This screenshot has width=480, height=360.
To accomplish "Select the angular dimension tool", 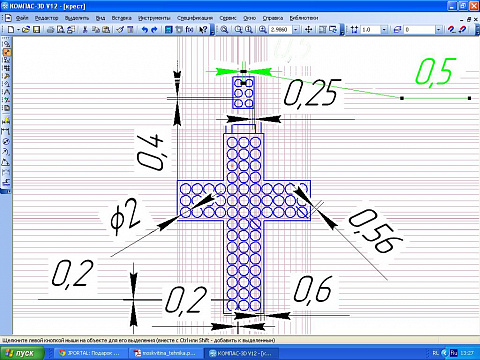I will coord(6,162).
